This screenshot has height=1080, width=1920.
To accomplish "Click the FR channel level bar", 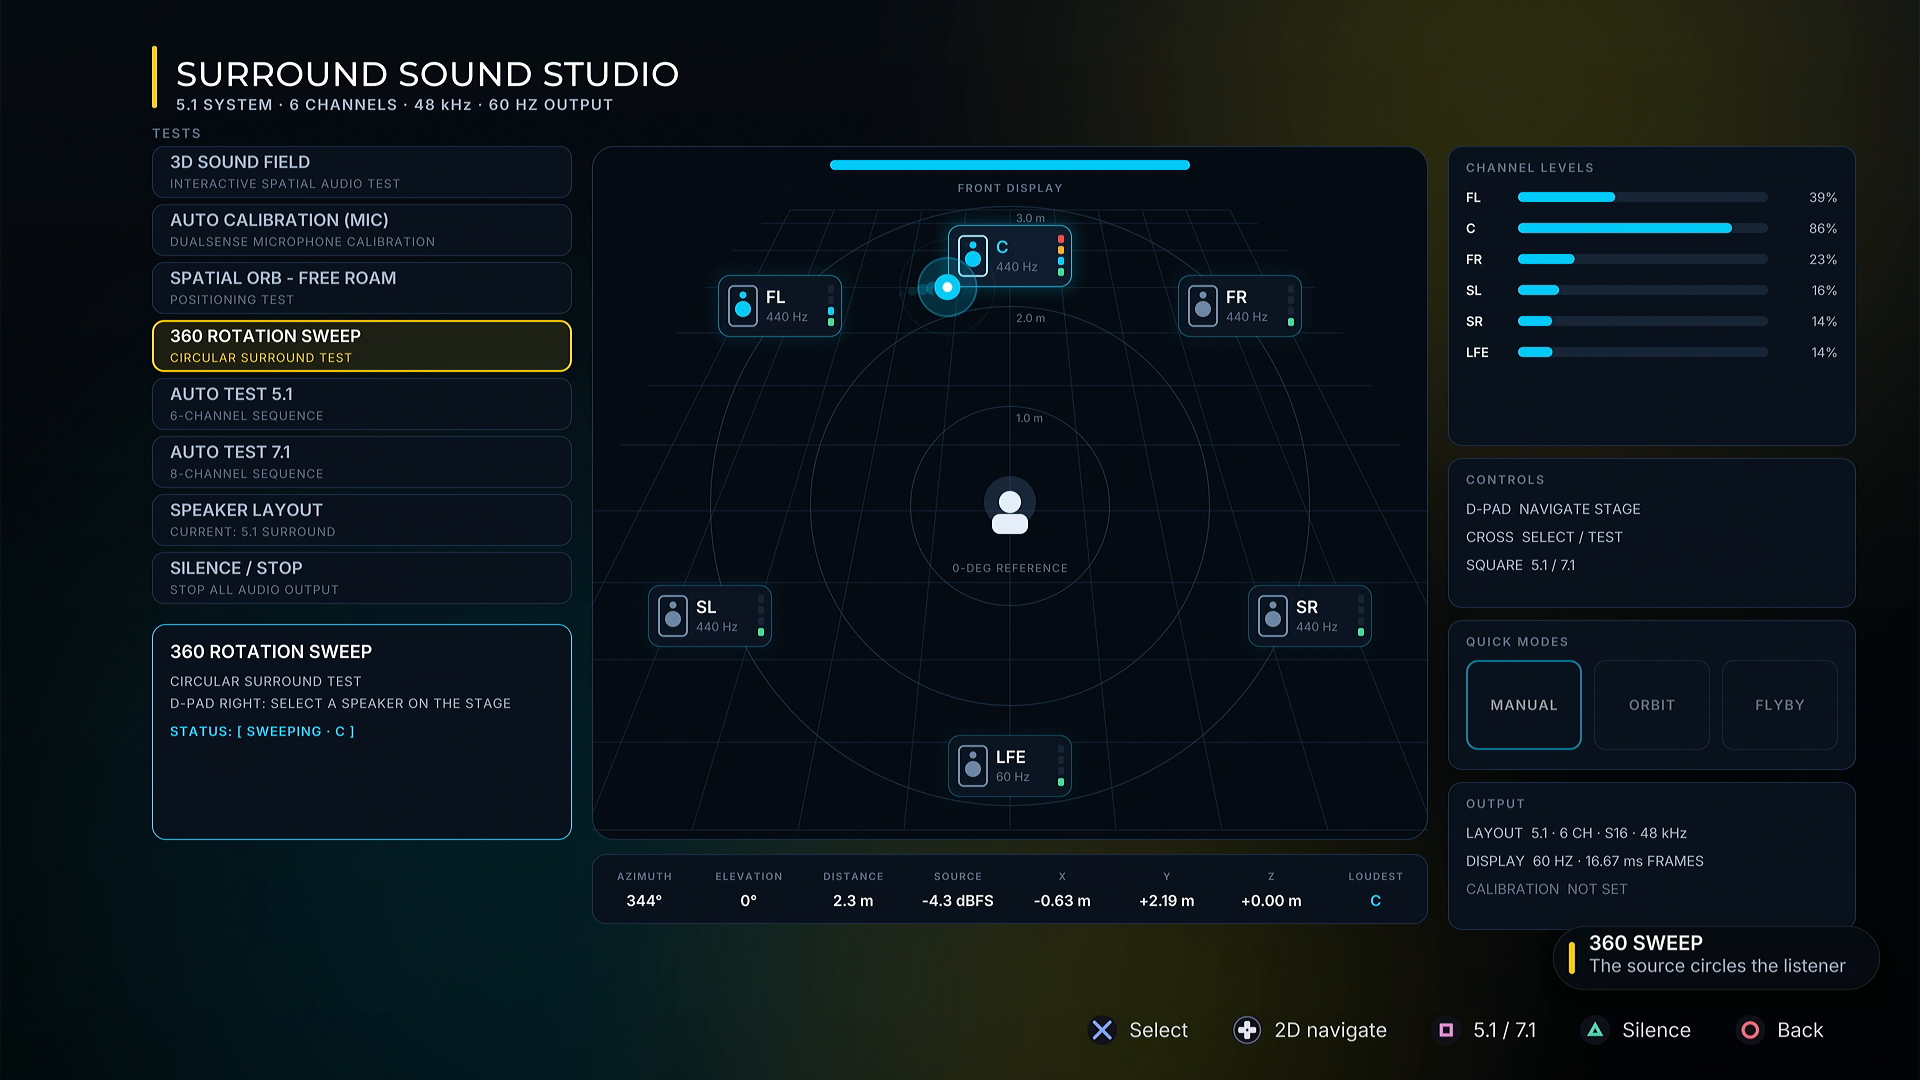I will [1642, 259].
